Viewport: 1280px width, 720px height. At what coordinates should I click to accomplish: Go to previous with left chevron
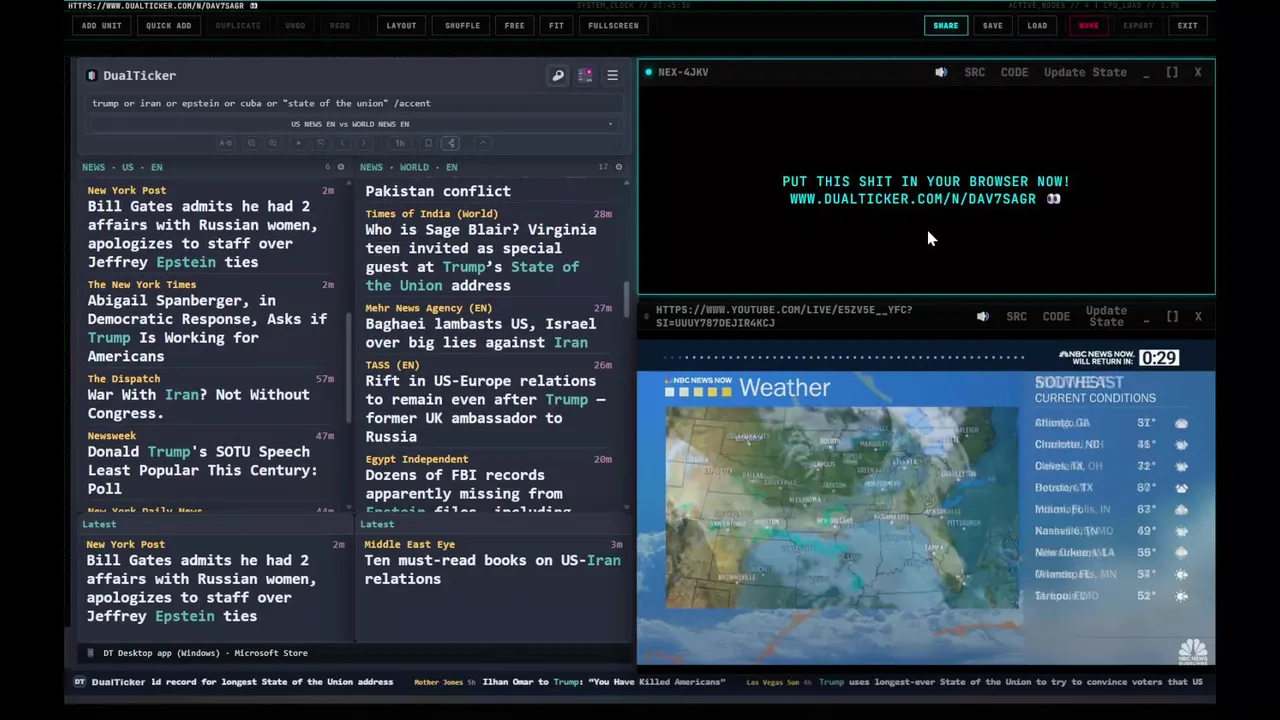pos(342,143)
